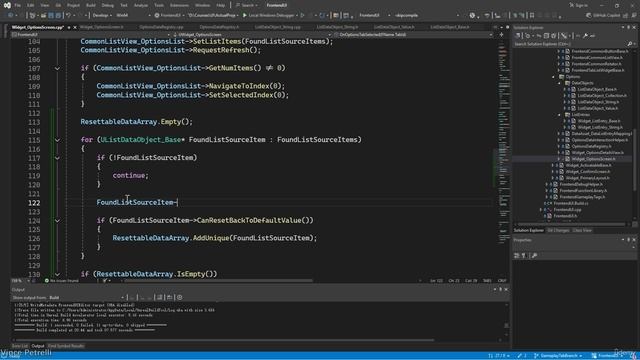The height and width of the screenshot is (360, 640).
Task: Open the -skipcompile arguments dropdown
Action: [x=427, y=15]
